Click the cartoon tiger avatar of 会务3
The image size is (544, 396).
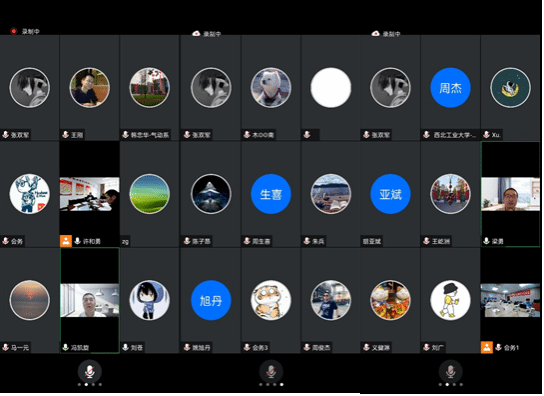[x=271, y=300]
